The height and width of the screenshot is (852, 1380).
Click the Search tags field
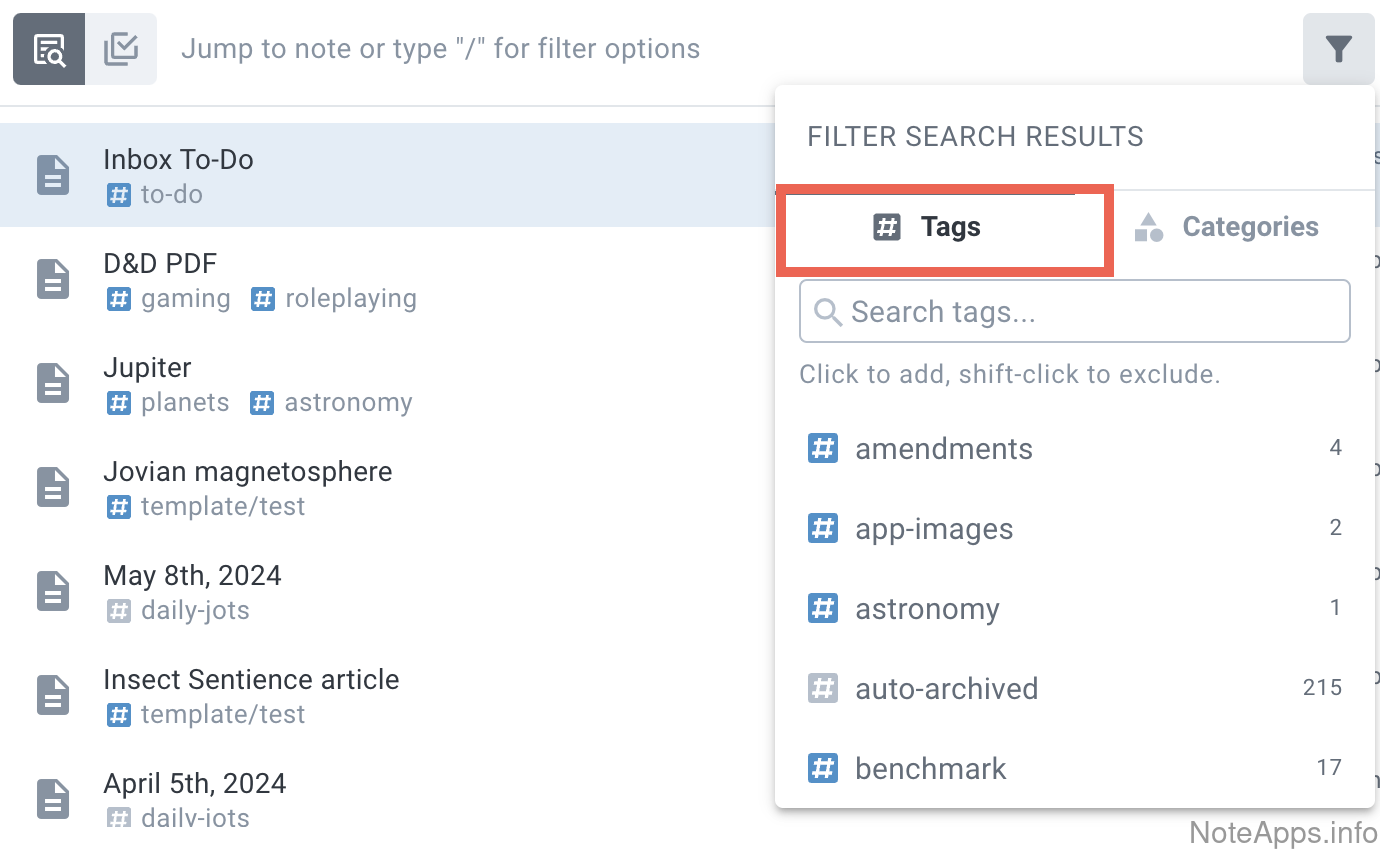1075,312
